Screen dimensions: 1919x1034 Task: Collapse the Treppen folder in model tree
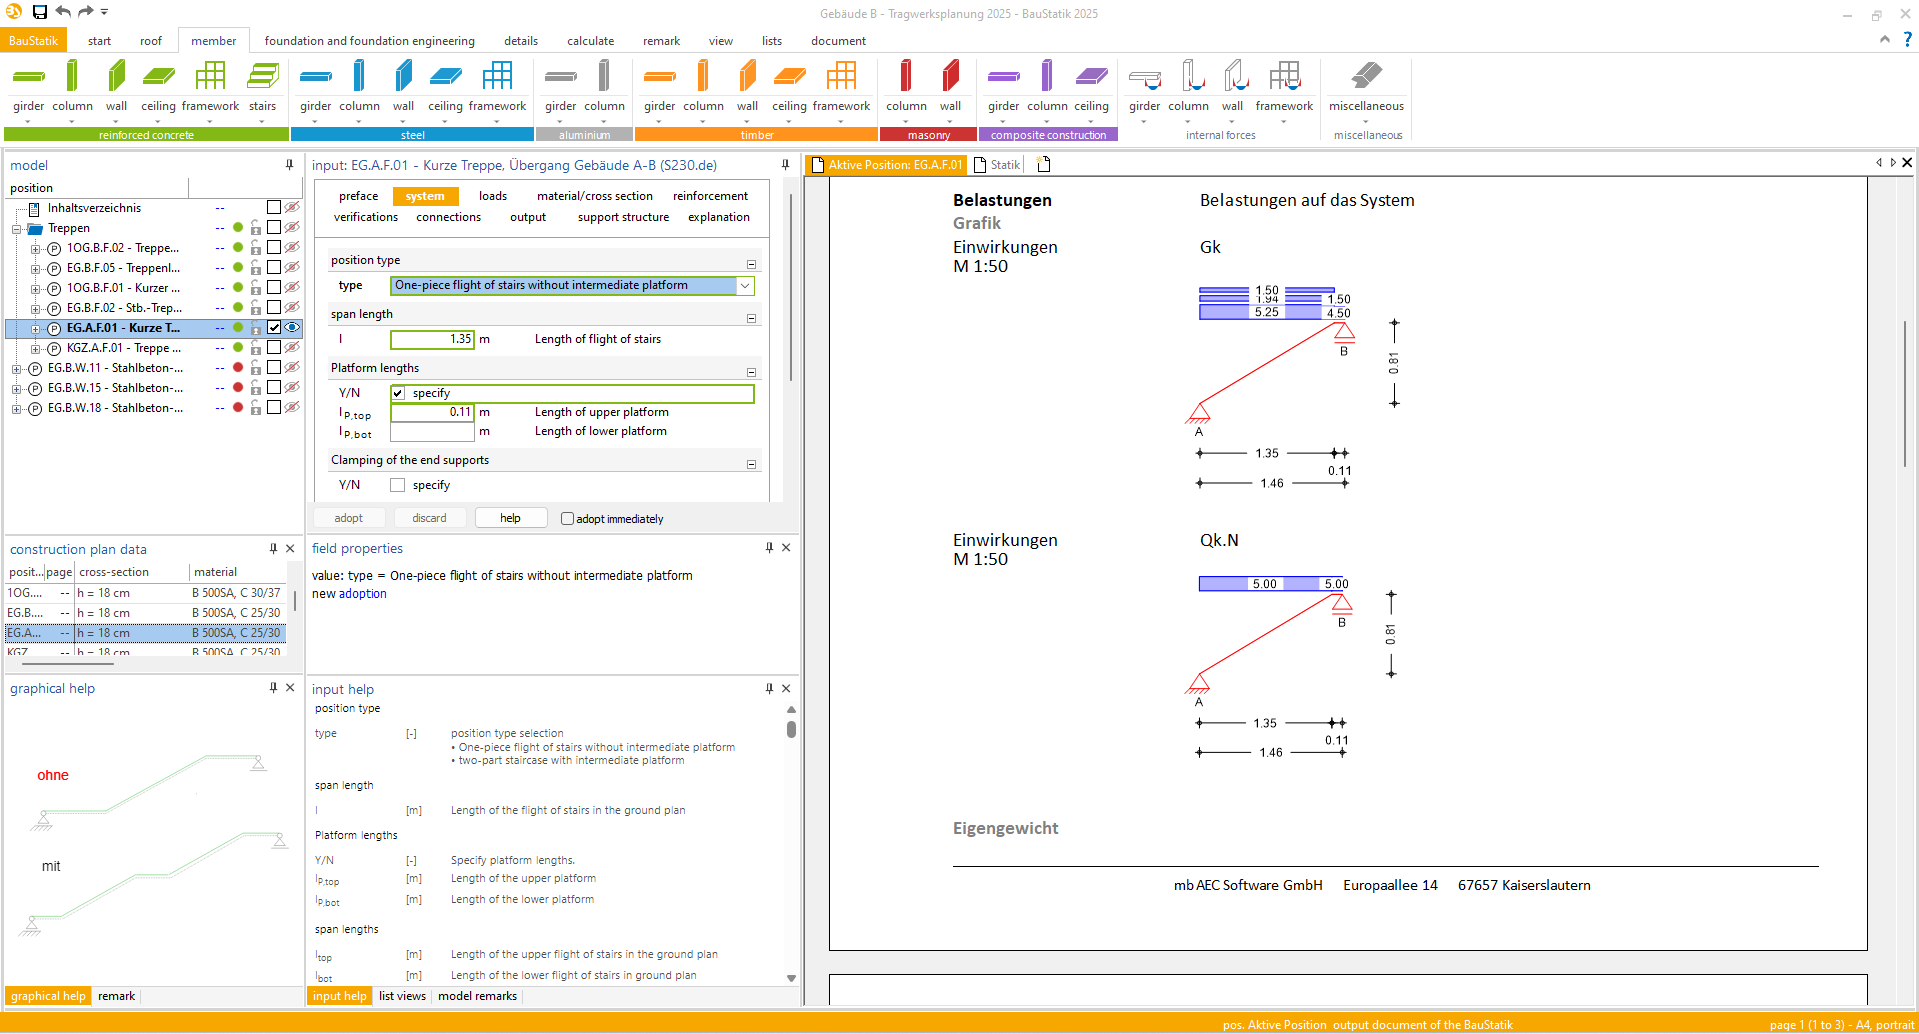tap(17, 229)
